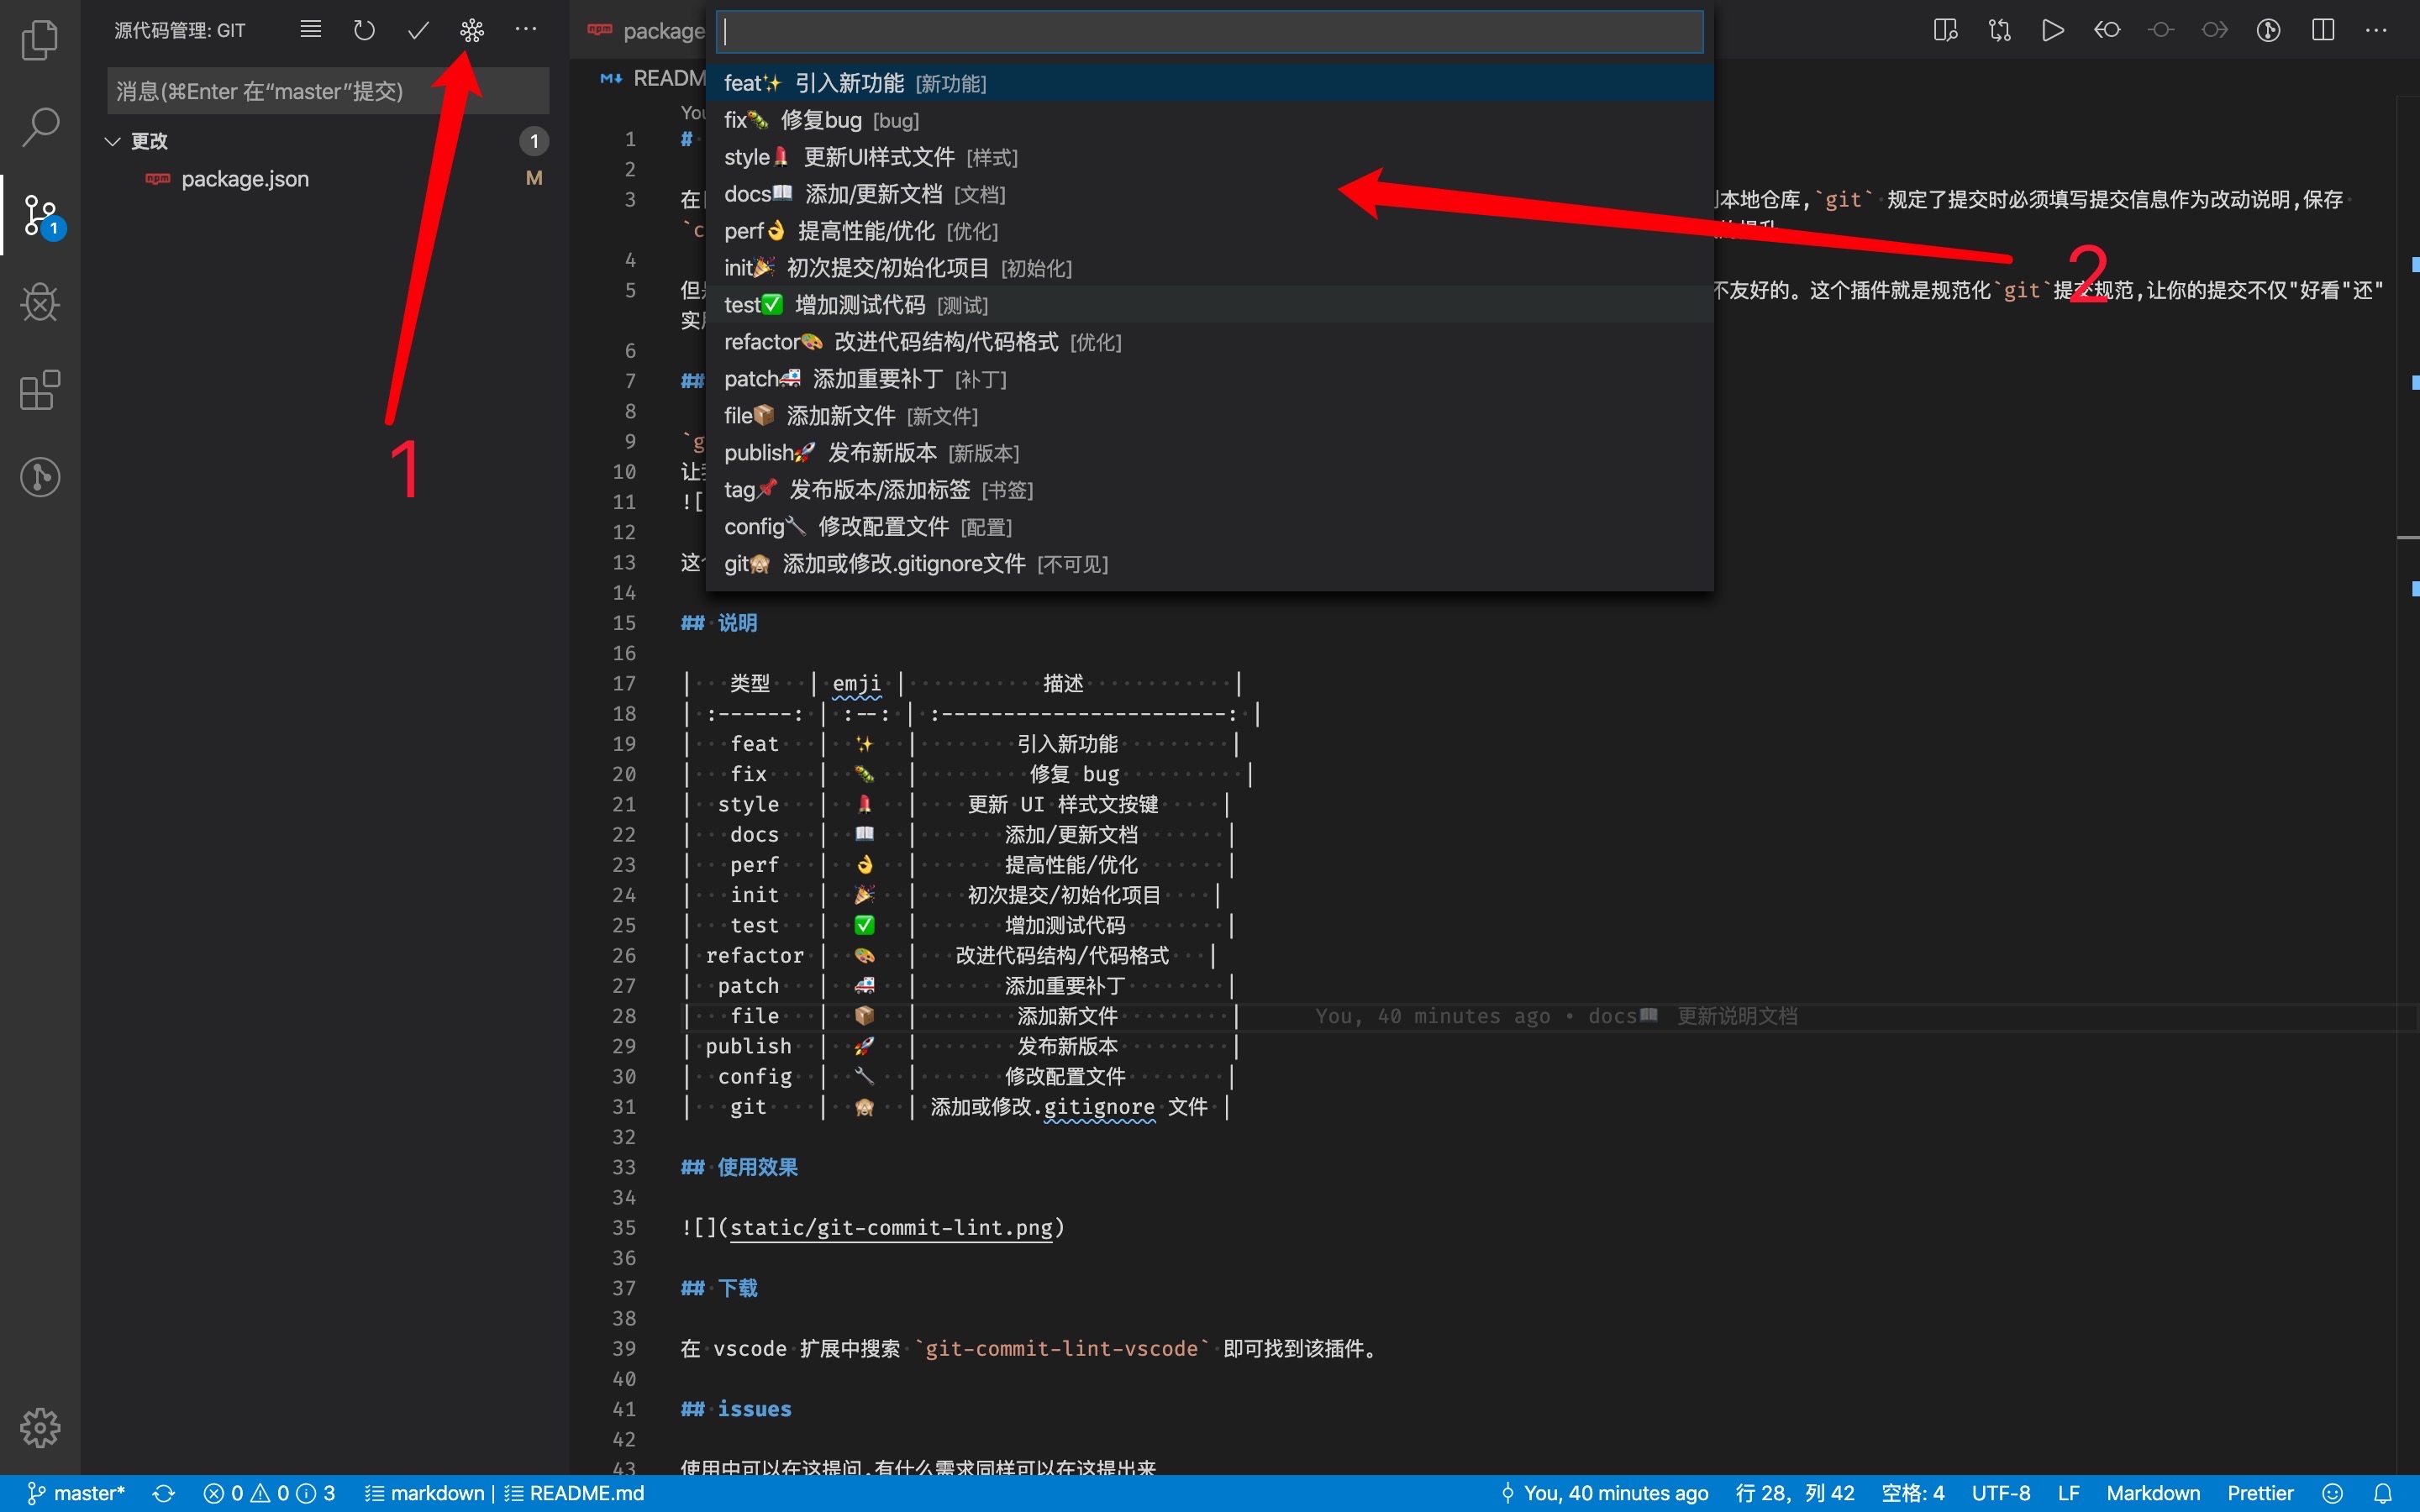Click the refresh icon in source control
The width and height of the screenshot is (2420, 1512).
(364, 30)
